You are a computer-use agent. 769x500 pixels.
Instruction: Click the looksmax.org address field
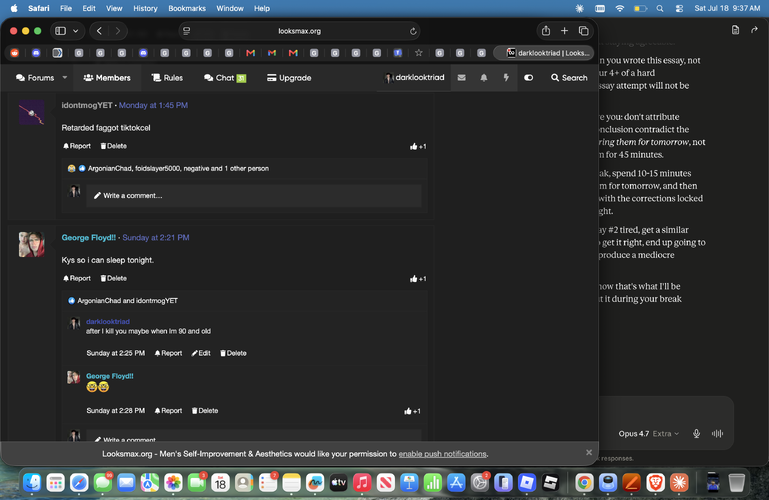299,31
